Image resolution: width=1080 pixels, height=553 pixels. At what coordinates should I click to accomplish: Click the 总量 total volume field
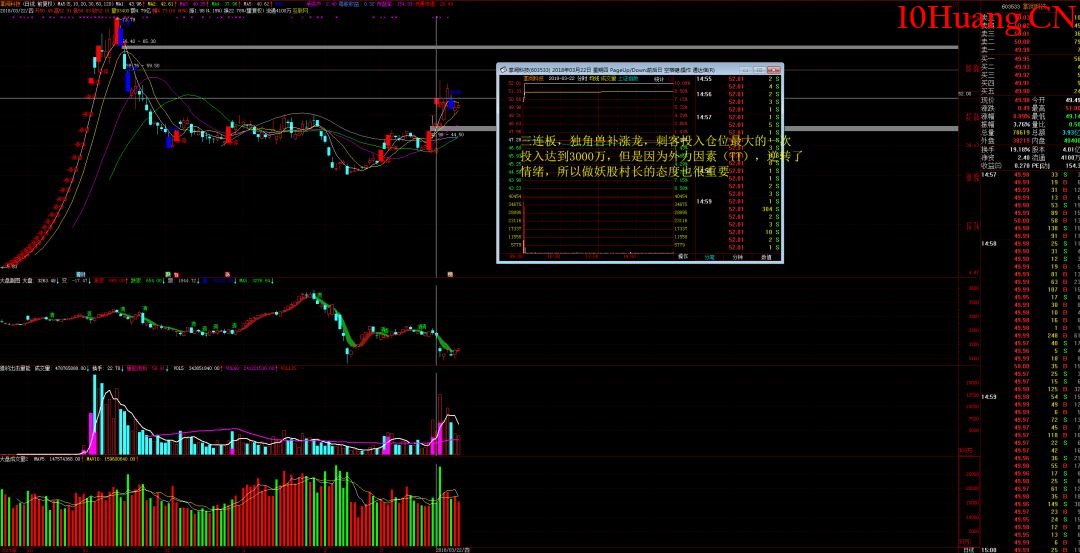pyautogui.click(x=1006, y=132)
